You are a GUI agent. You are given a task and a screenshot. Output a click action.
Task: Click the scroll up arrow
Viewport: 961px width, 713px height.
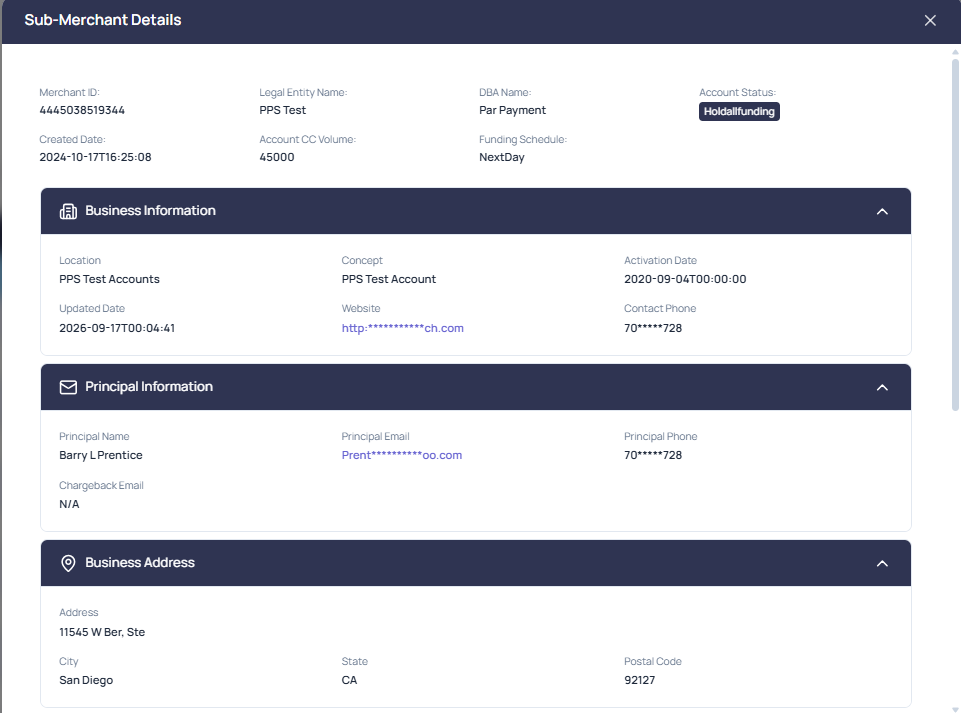point(955,52)
